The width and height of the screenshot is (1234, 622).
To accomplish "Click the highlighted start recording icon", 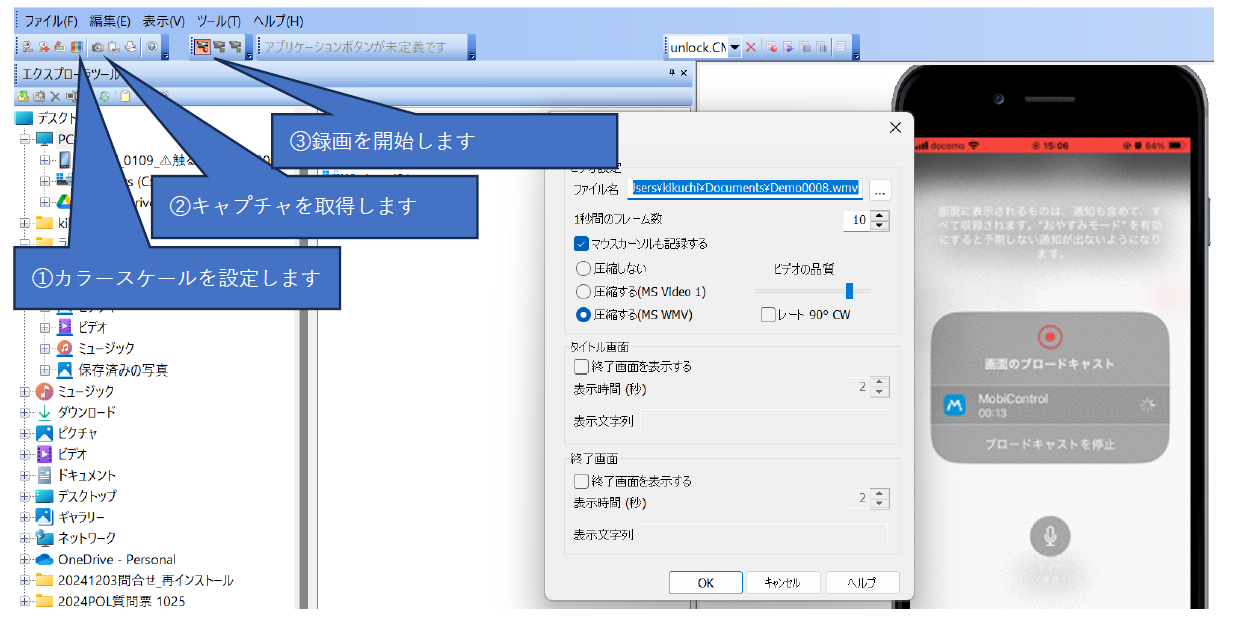I will [203, 47].
